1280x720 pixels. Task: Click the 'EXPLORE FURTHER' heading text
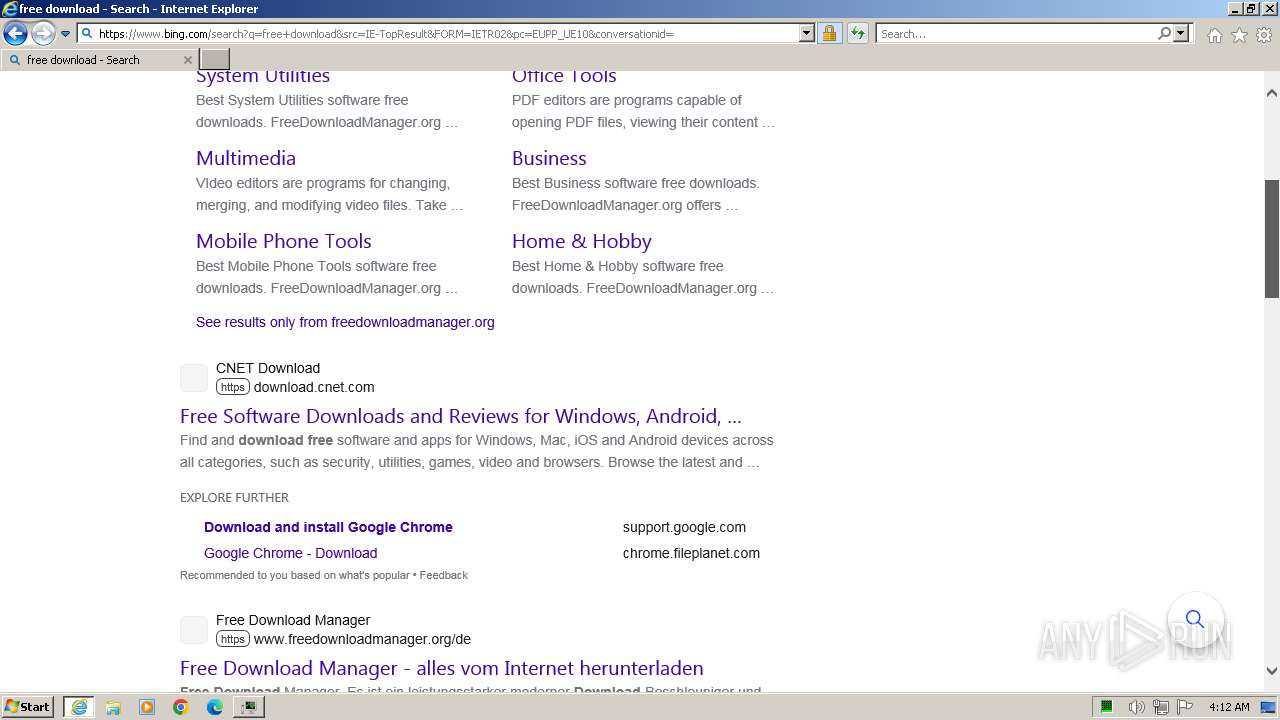click(234, 498)
